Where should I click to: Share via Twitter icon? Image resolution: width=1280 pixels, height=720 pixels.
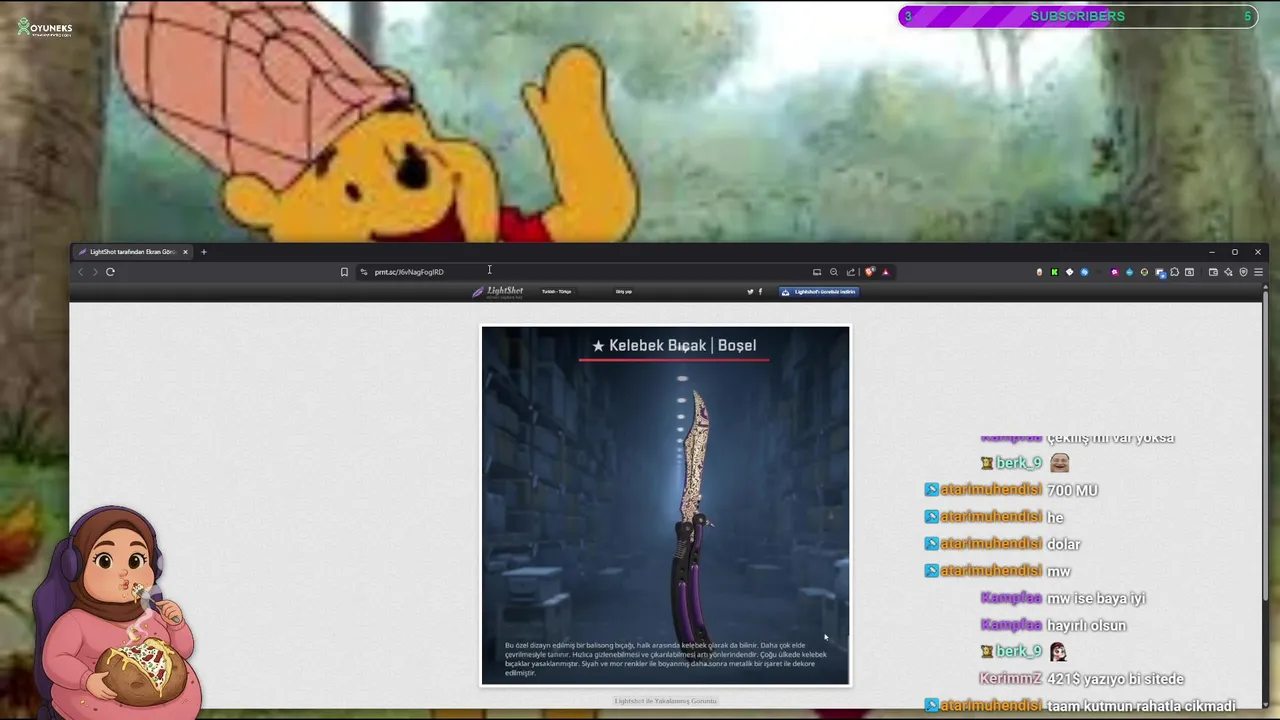pyautogui.click(x=750, y=292)
